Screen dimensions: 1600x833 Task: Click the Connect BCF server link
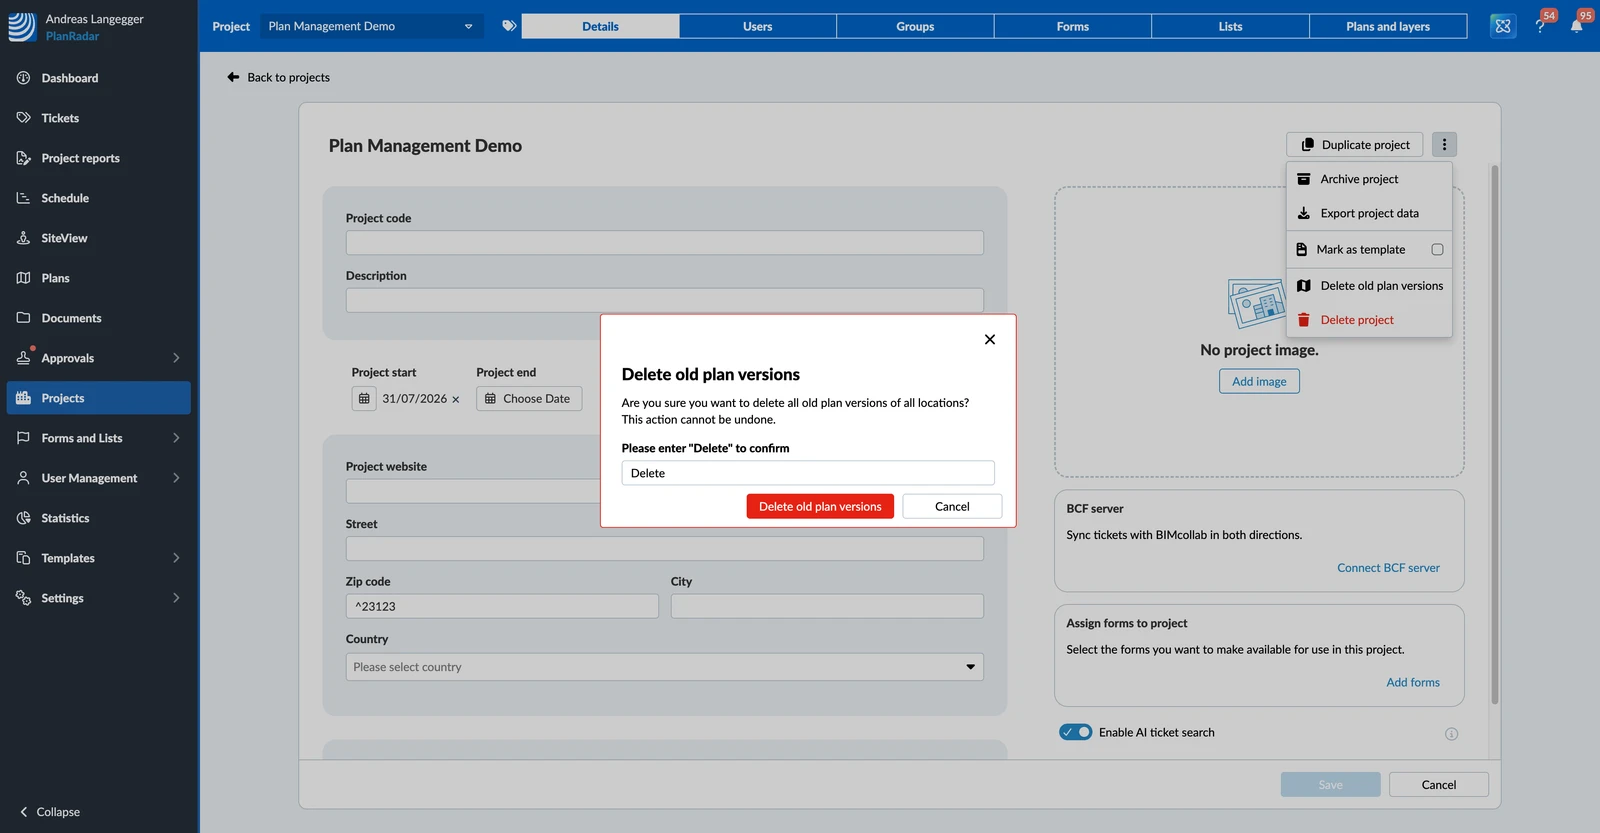point(1388,568)
